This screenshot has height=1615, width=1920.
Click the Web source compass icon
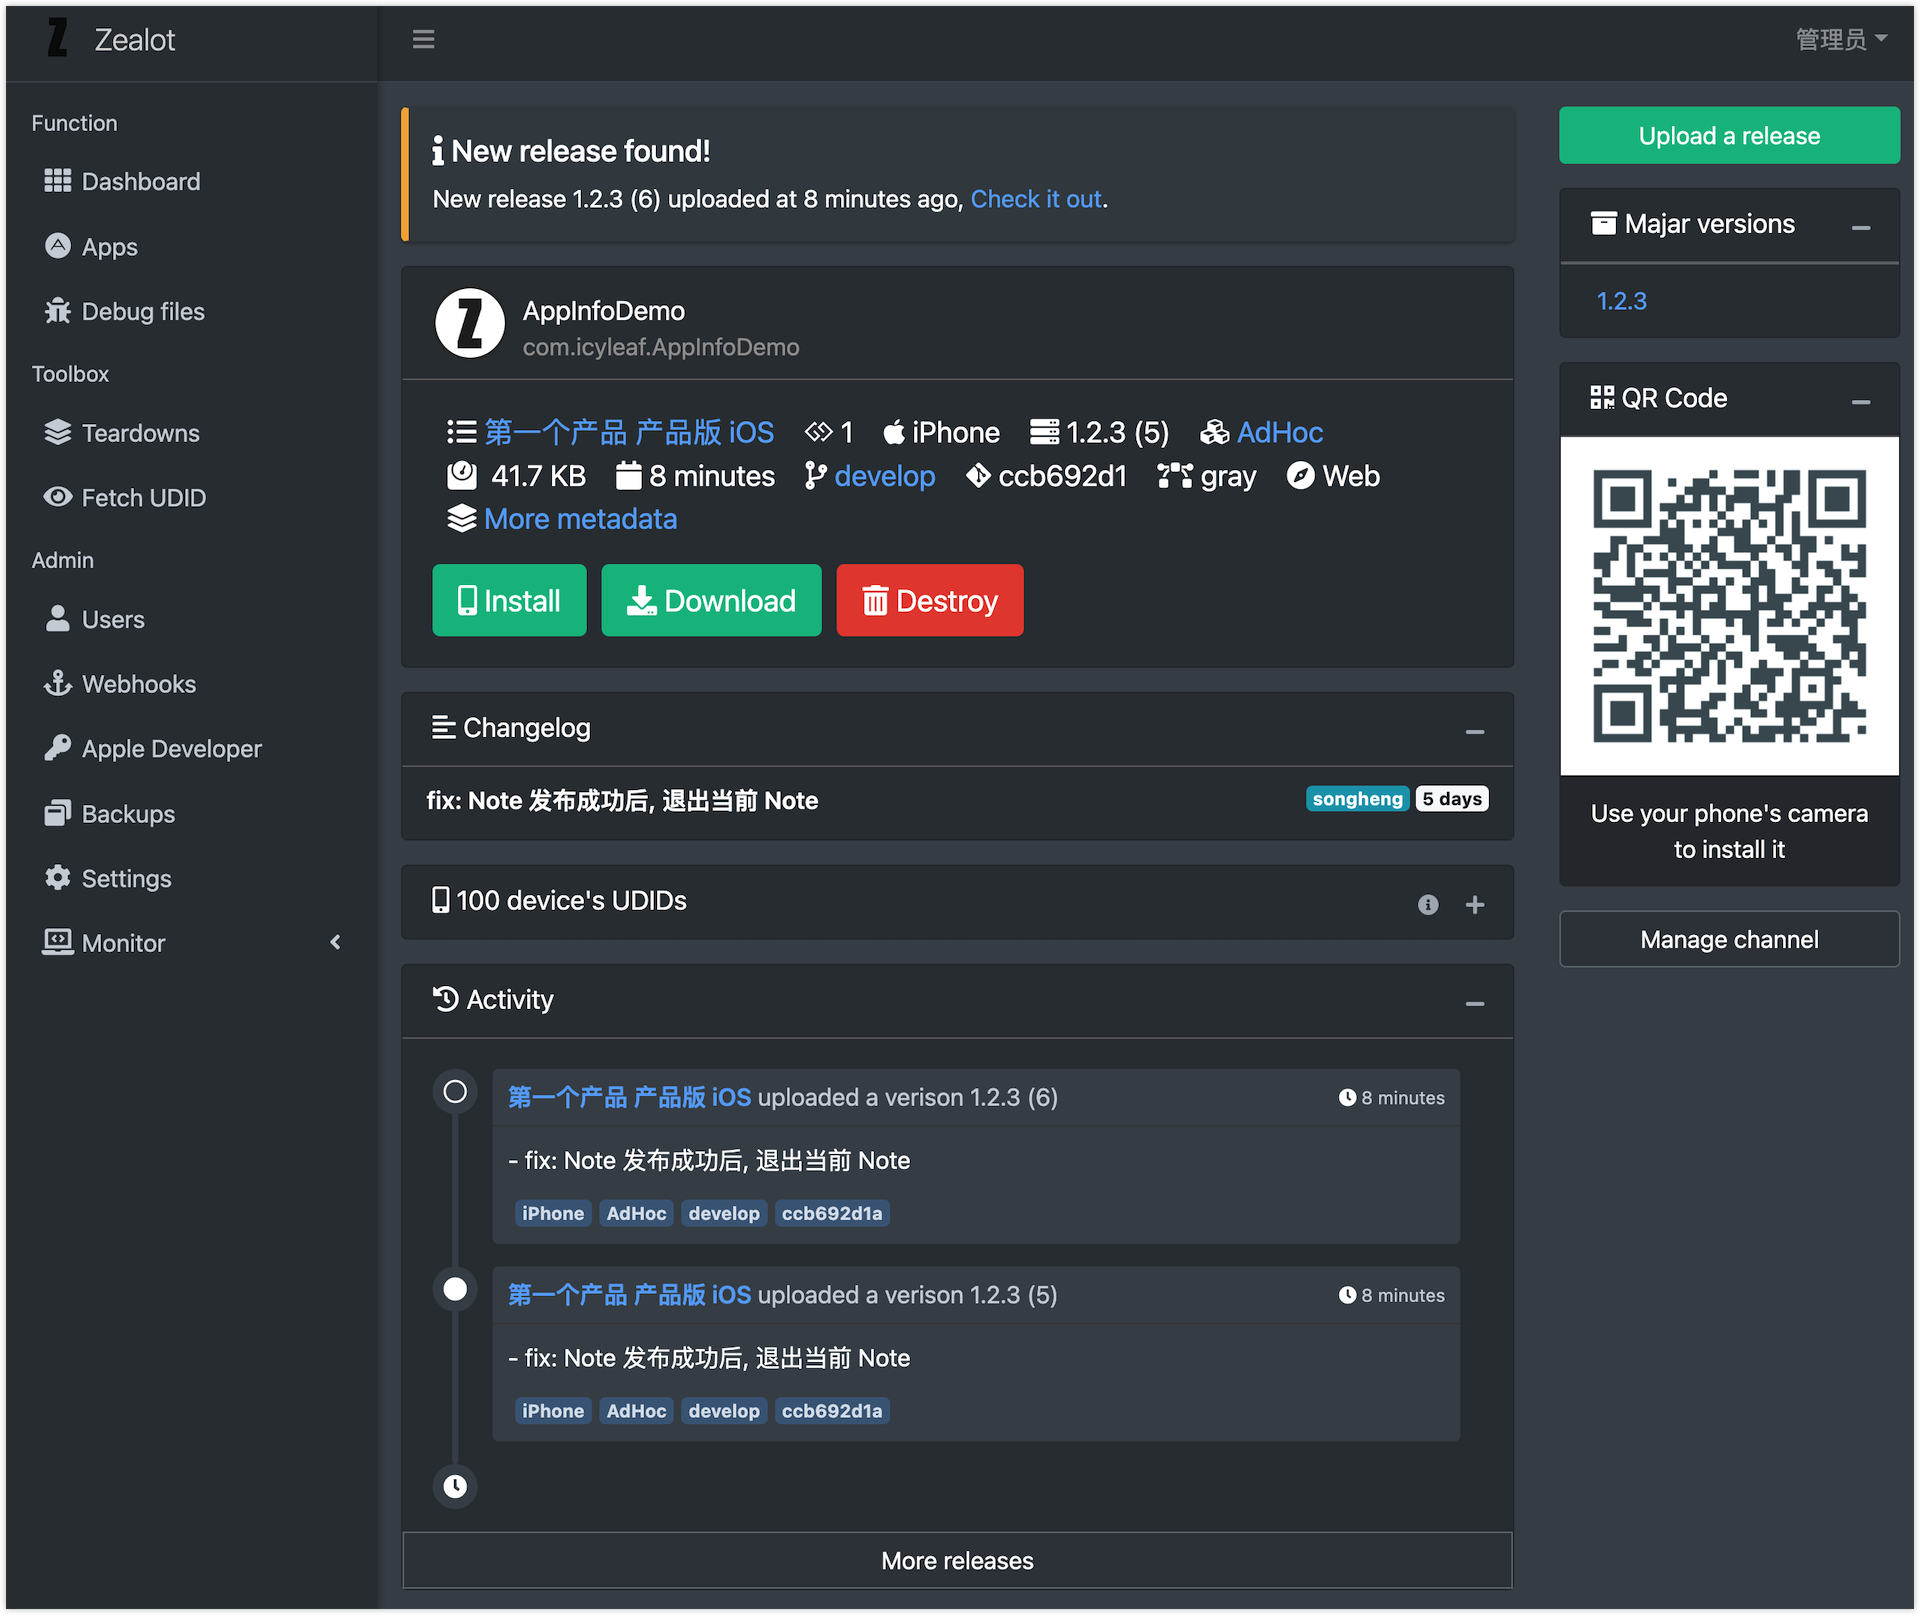click(1300, 476)
